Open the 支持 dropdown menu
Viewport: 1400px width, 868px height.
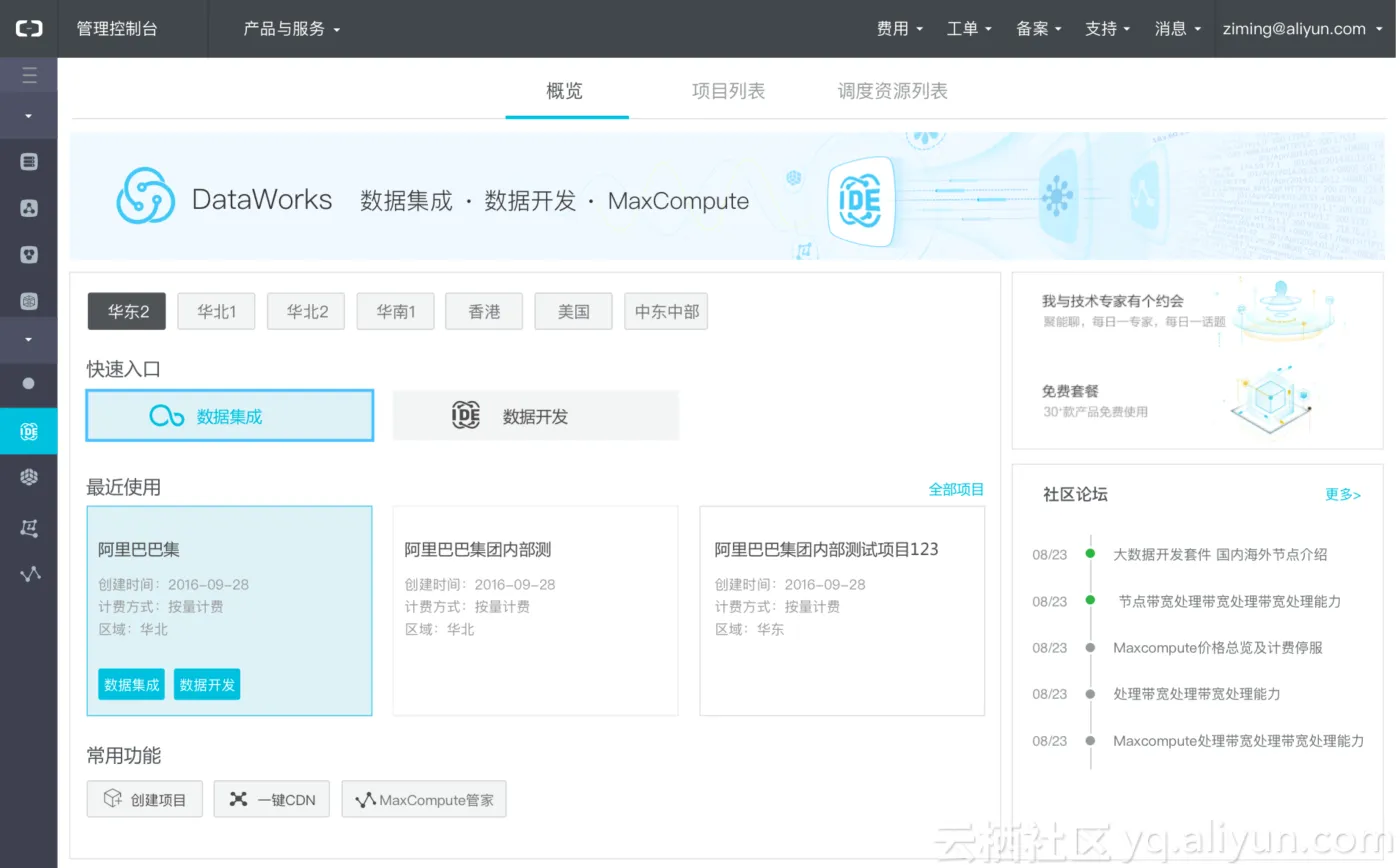pyautogui.click(x=1107, y=29)
